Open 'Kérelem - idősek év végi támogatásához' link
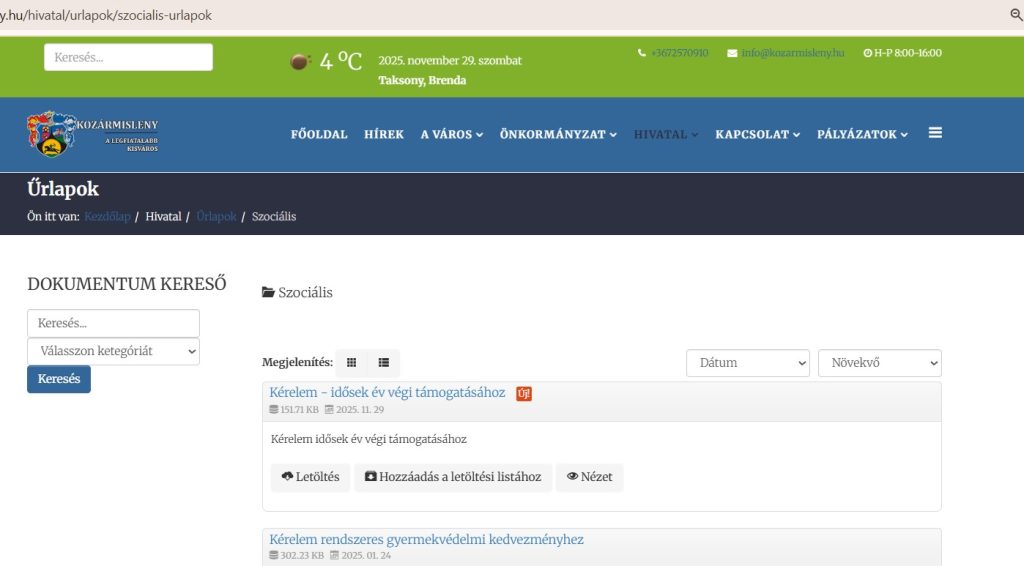Screen dimensions: 1024x566 [x=387, y=393]
